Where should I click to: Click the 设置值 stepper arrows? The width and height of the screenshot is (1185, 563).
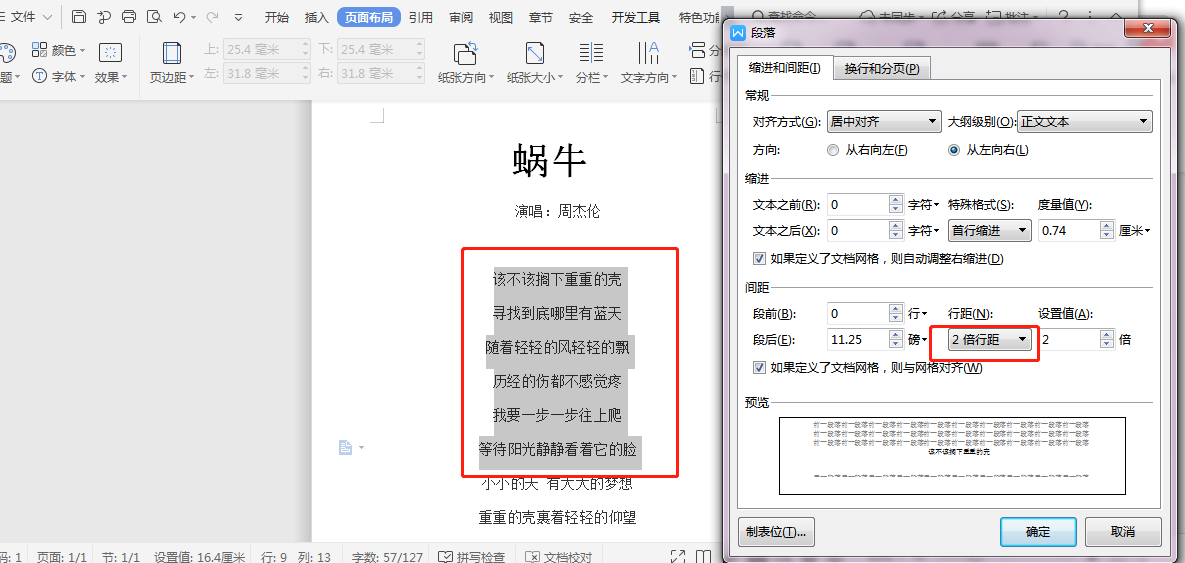point(1107,339)
